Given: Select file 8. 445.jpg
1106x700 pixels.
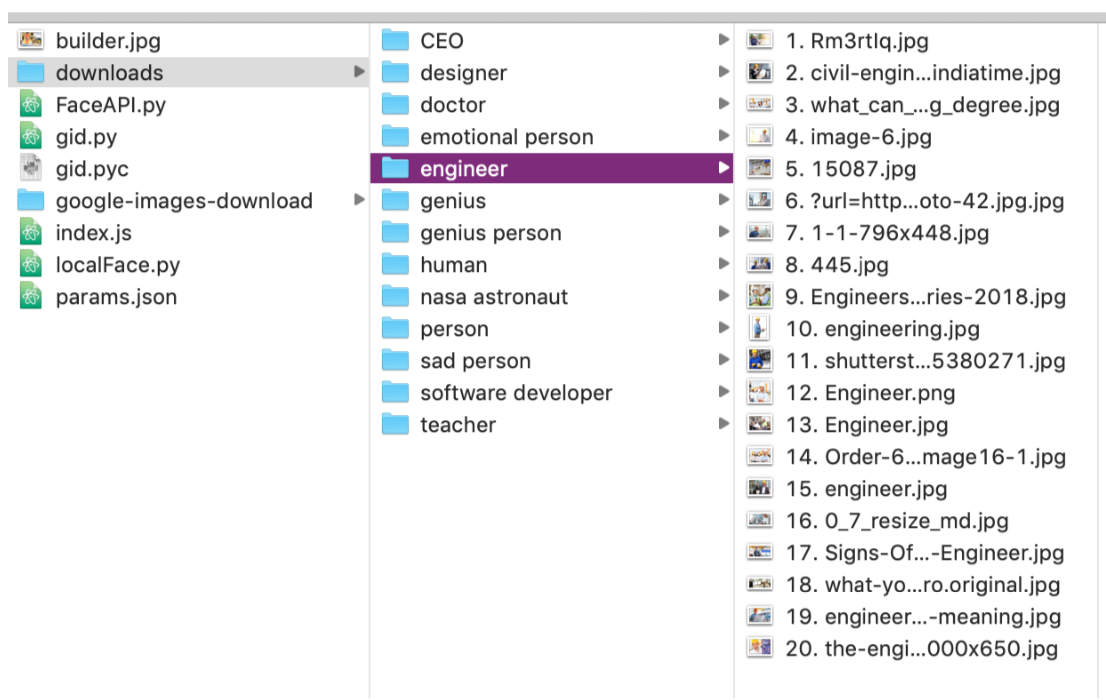Looking at the screenshot, I should (837, 265).
